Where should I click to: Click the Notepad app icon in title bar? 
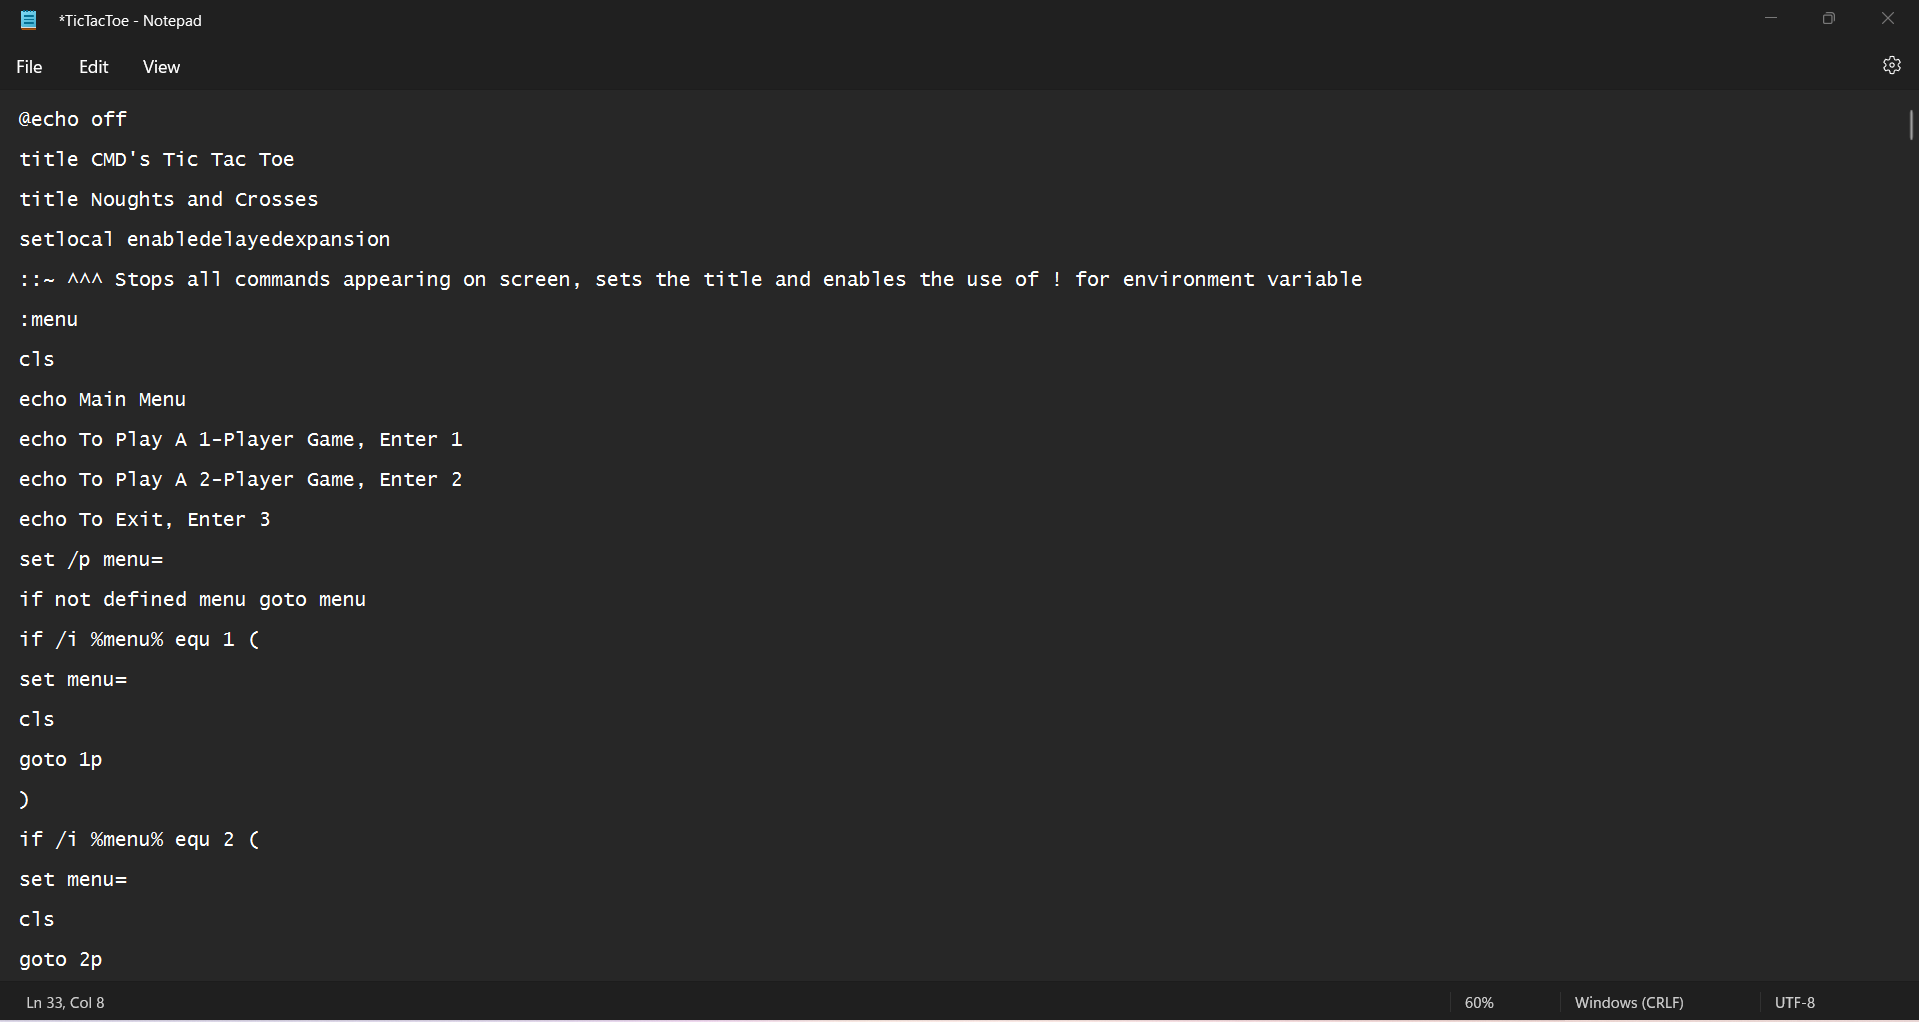pyautogui.click(x=29, y=20)
